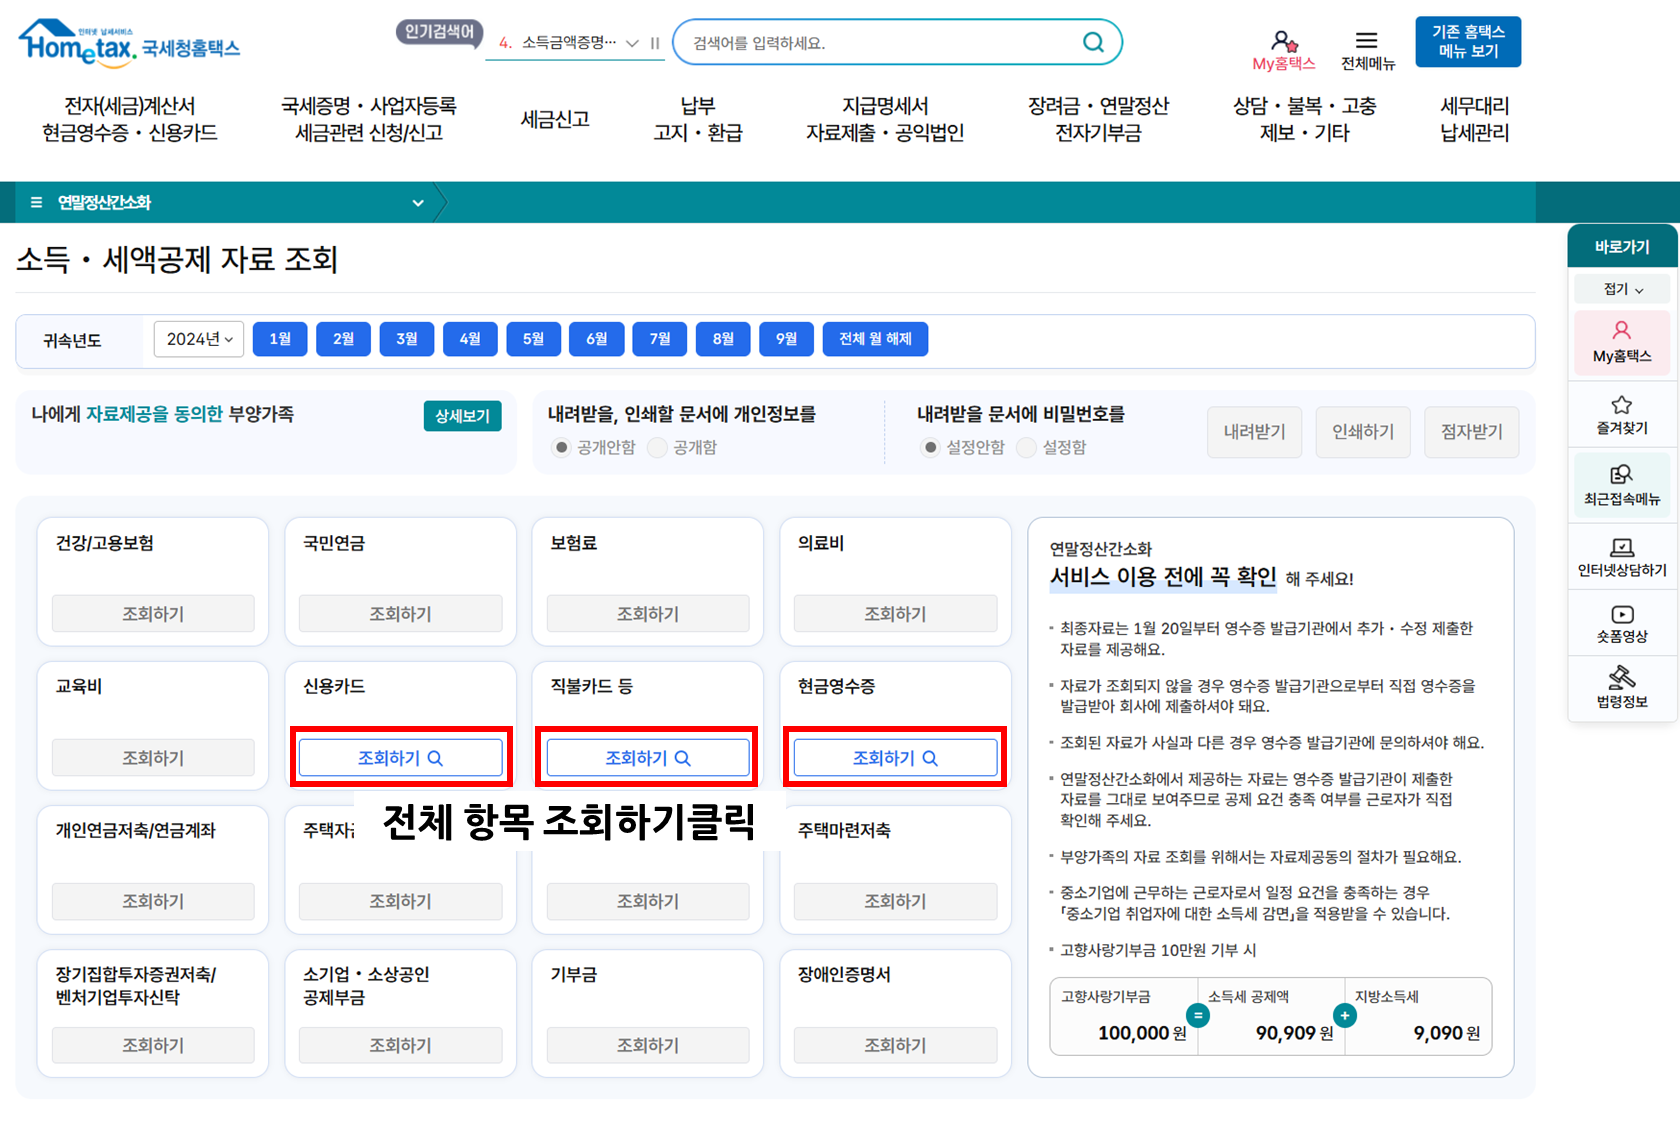Click the search magnifier icon
This screenshot has width=1680, height=1125.
click(x=1093, y=42)
